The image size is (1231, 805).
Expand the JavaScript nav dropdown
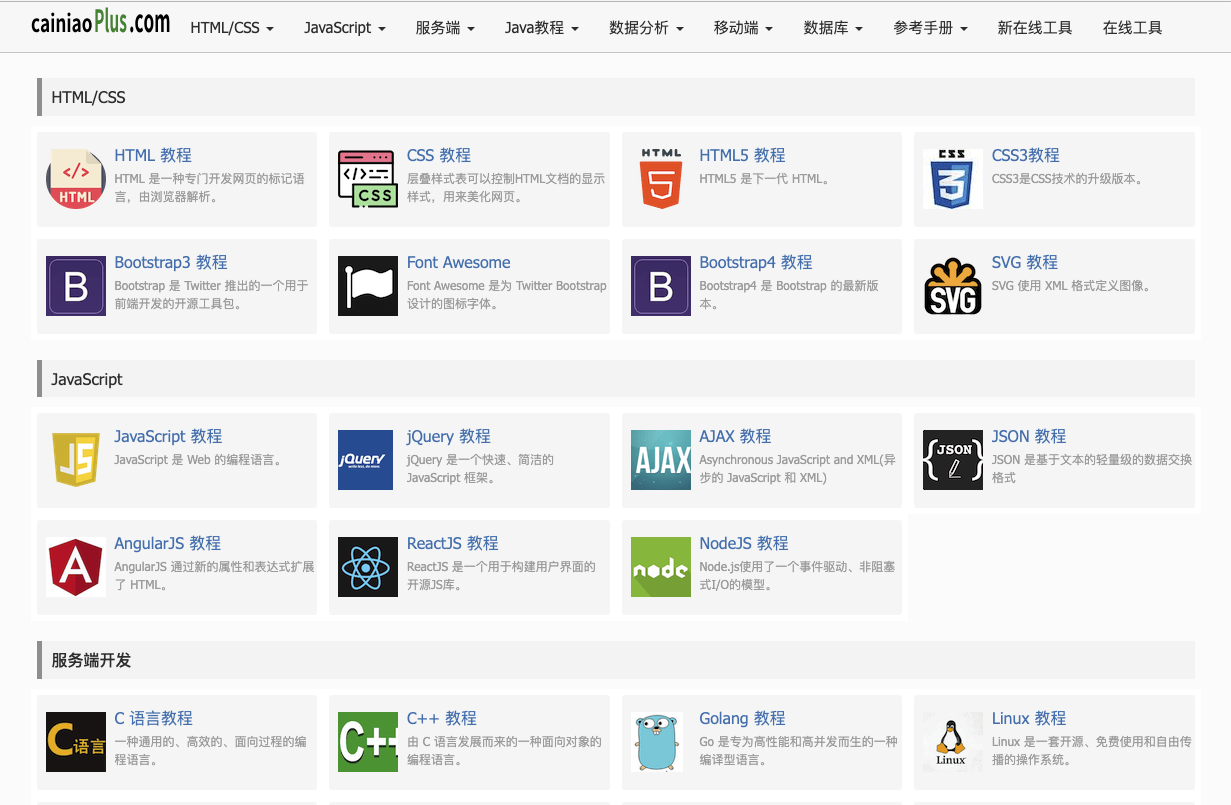point(345,28)
